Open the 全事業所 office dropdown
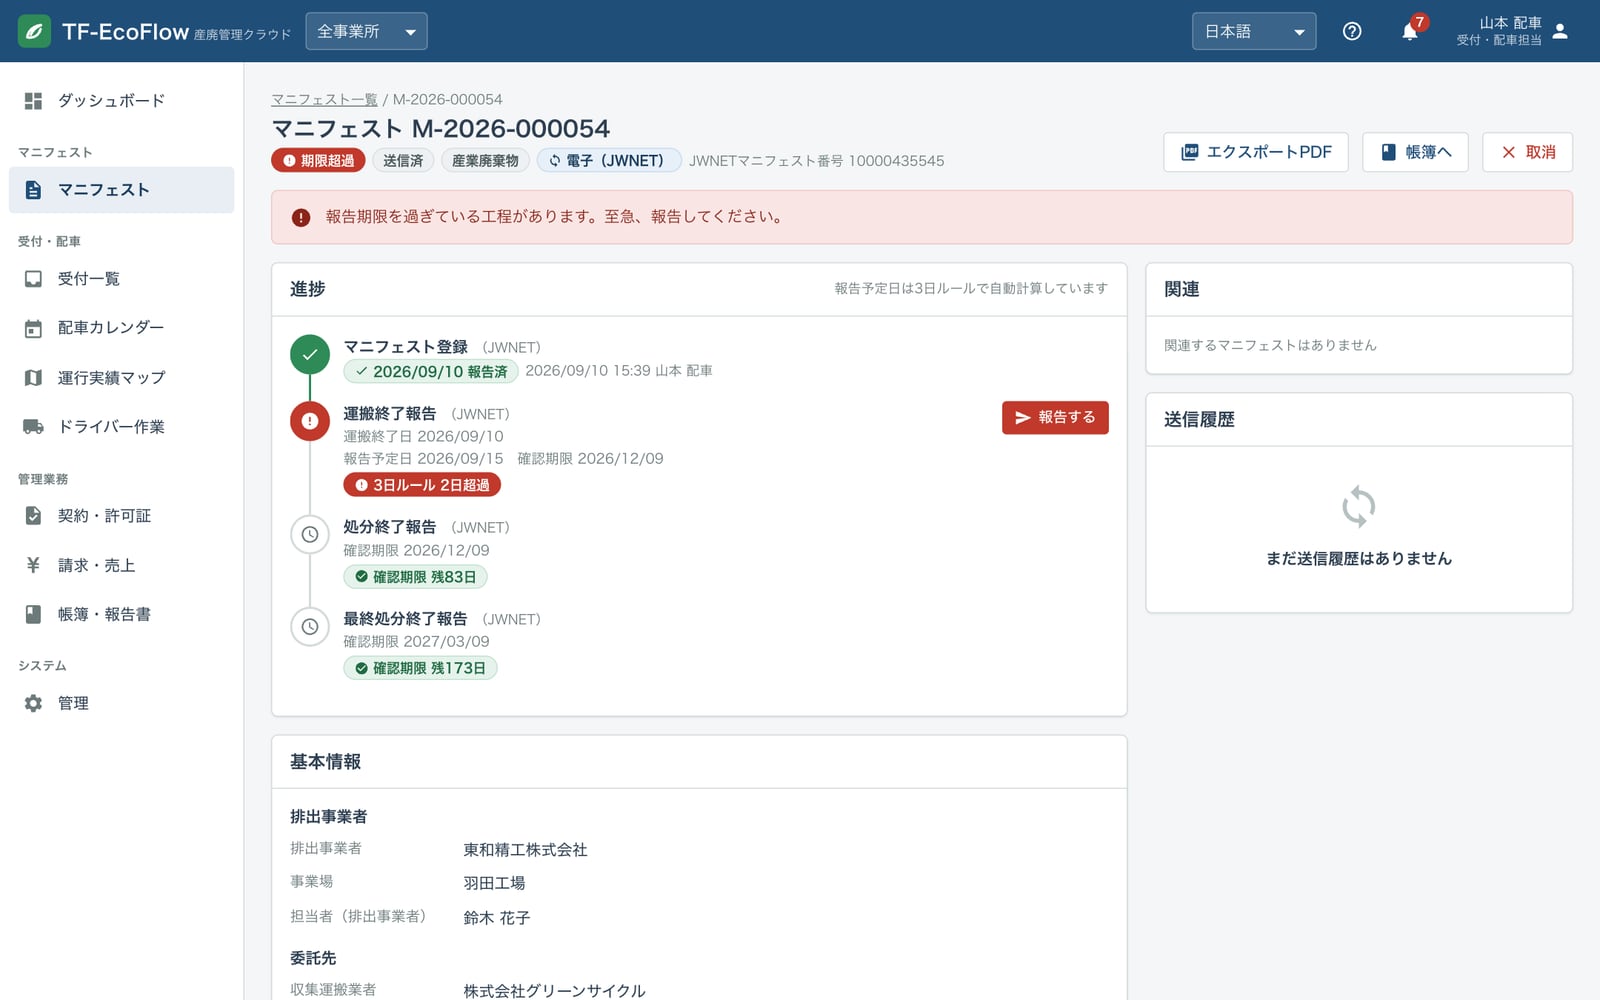 [x=366, y=31]
